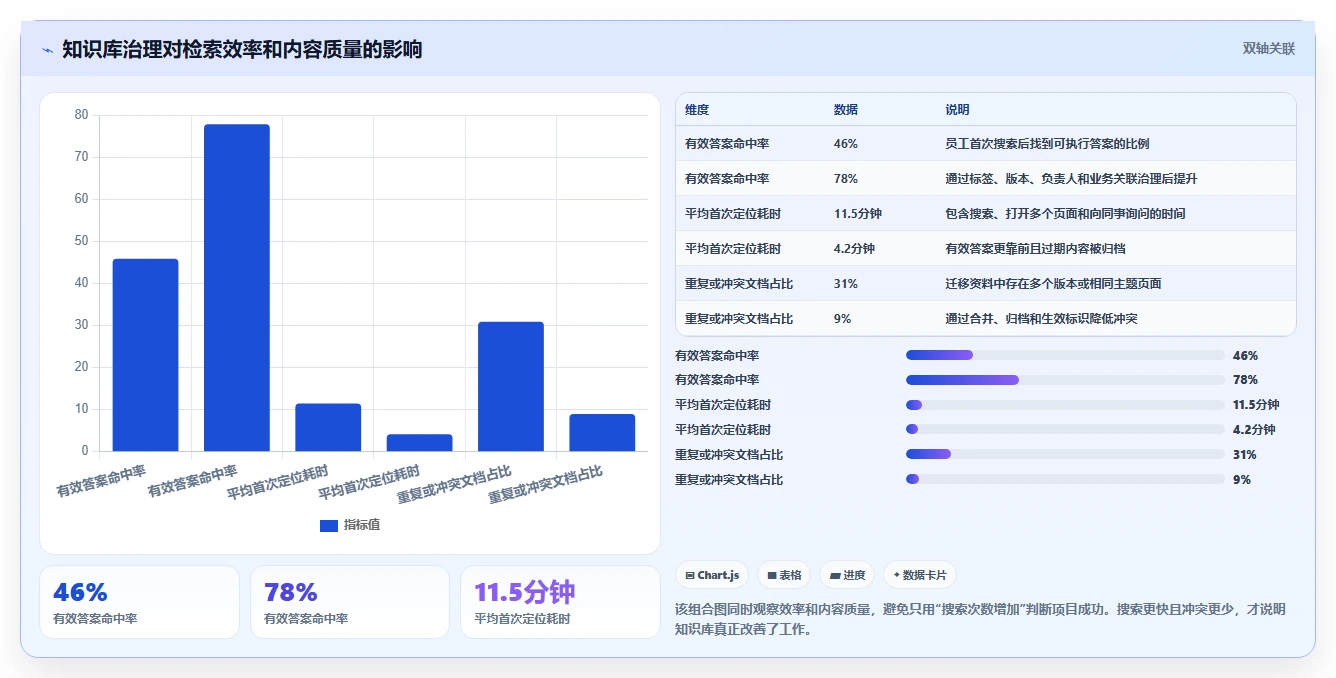The width and height of the screenshot is (1336, 678).
Task: Click the bar reaching 46 in the chart
Action: point(145,355)
